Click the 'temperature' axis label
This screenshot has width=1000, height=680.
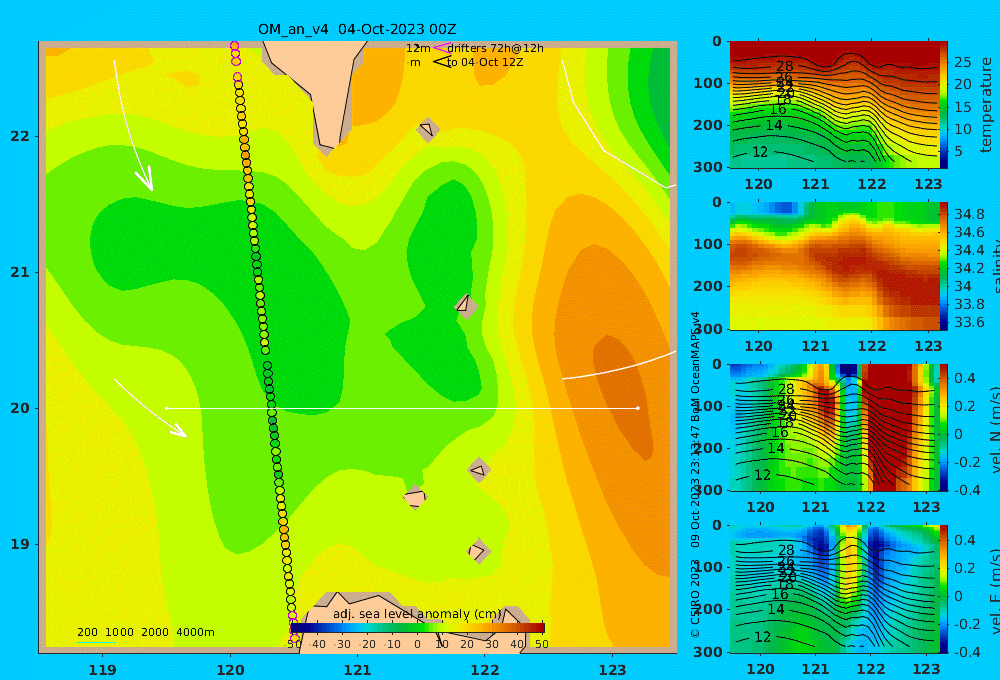pyautogui.click(x=986, y=105)
